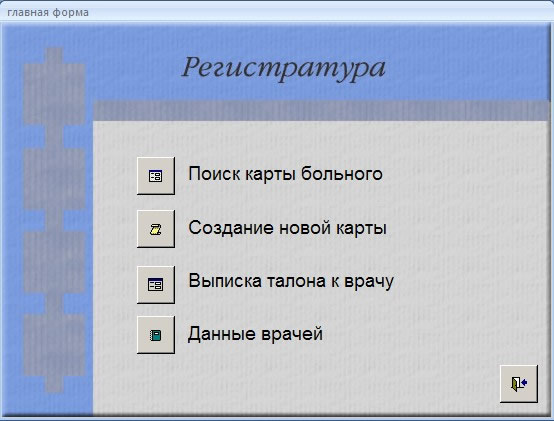Viewport: 554px width, 421px height.
Task: Click the 'Поиск карты больного' label
Action: (x=285, y=174)
